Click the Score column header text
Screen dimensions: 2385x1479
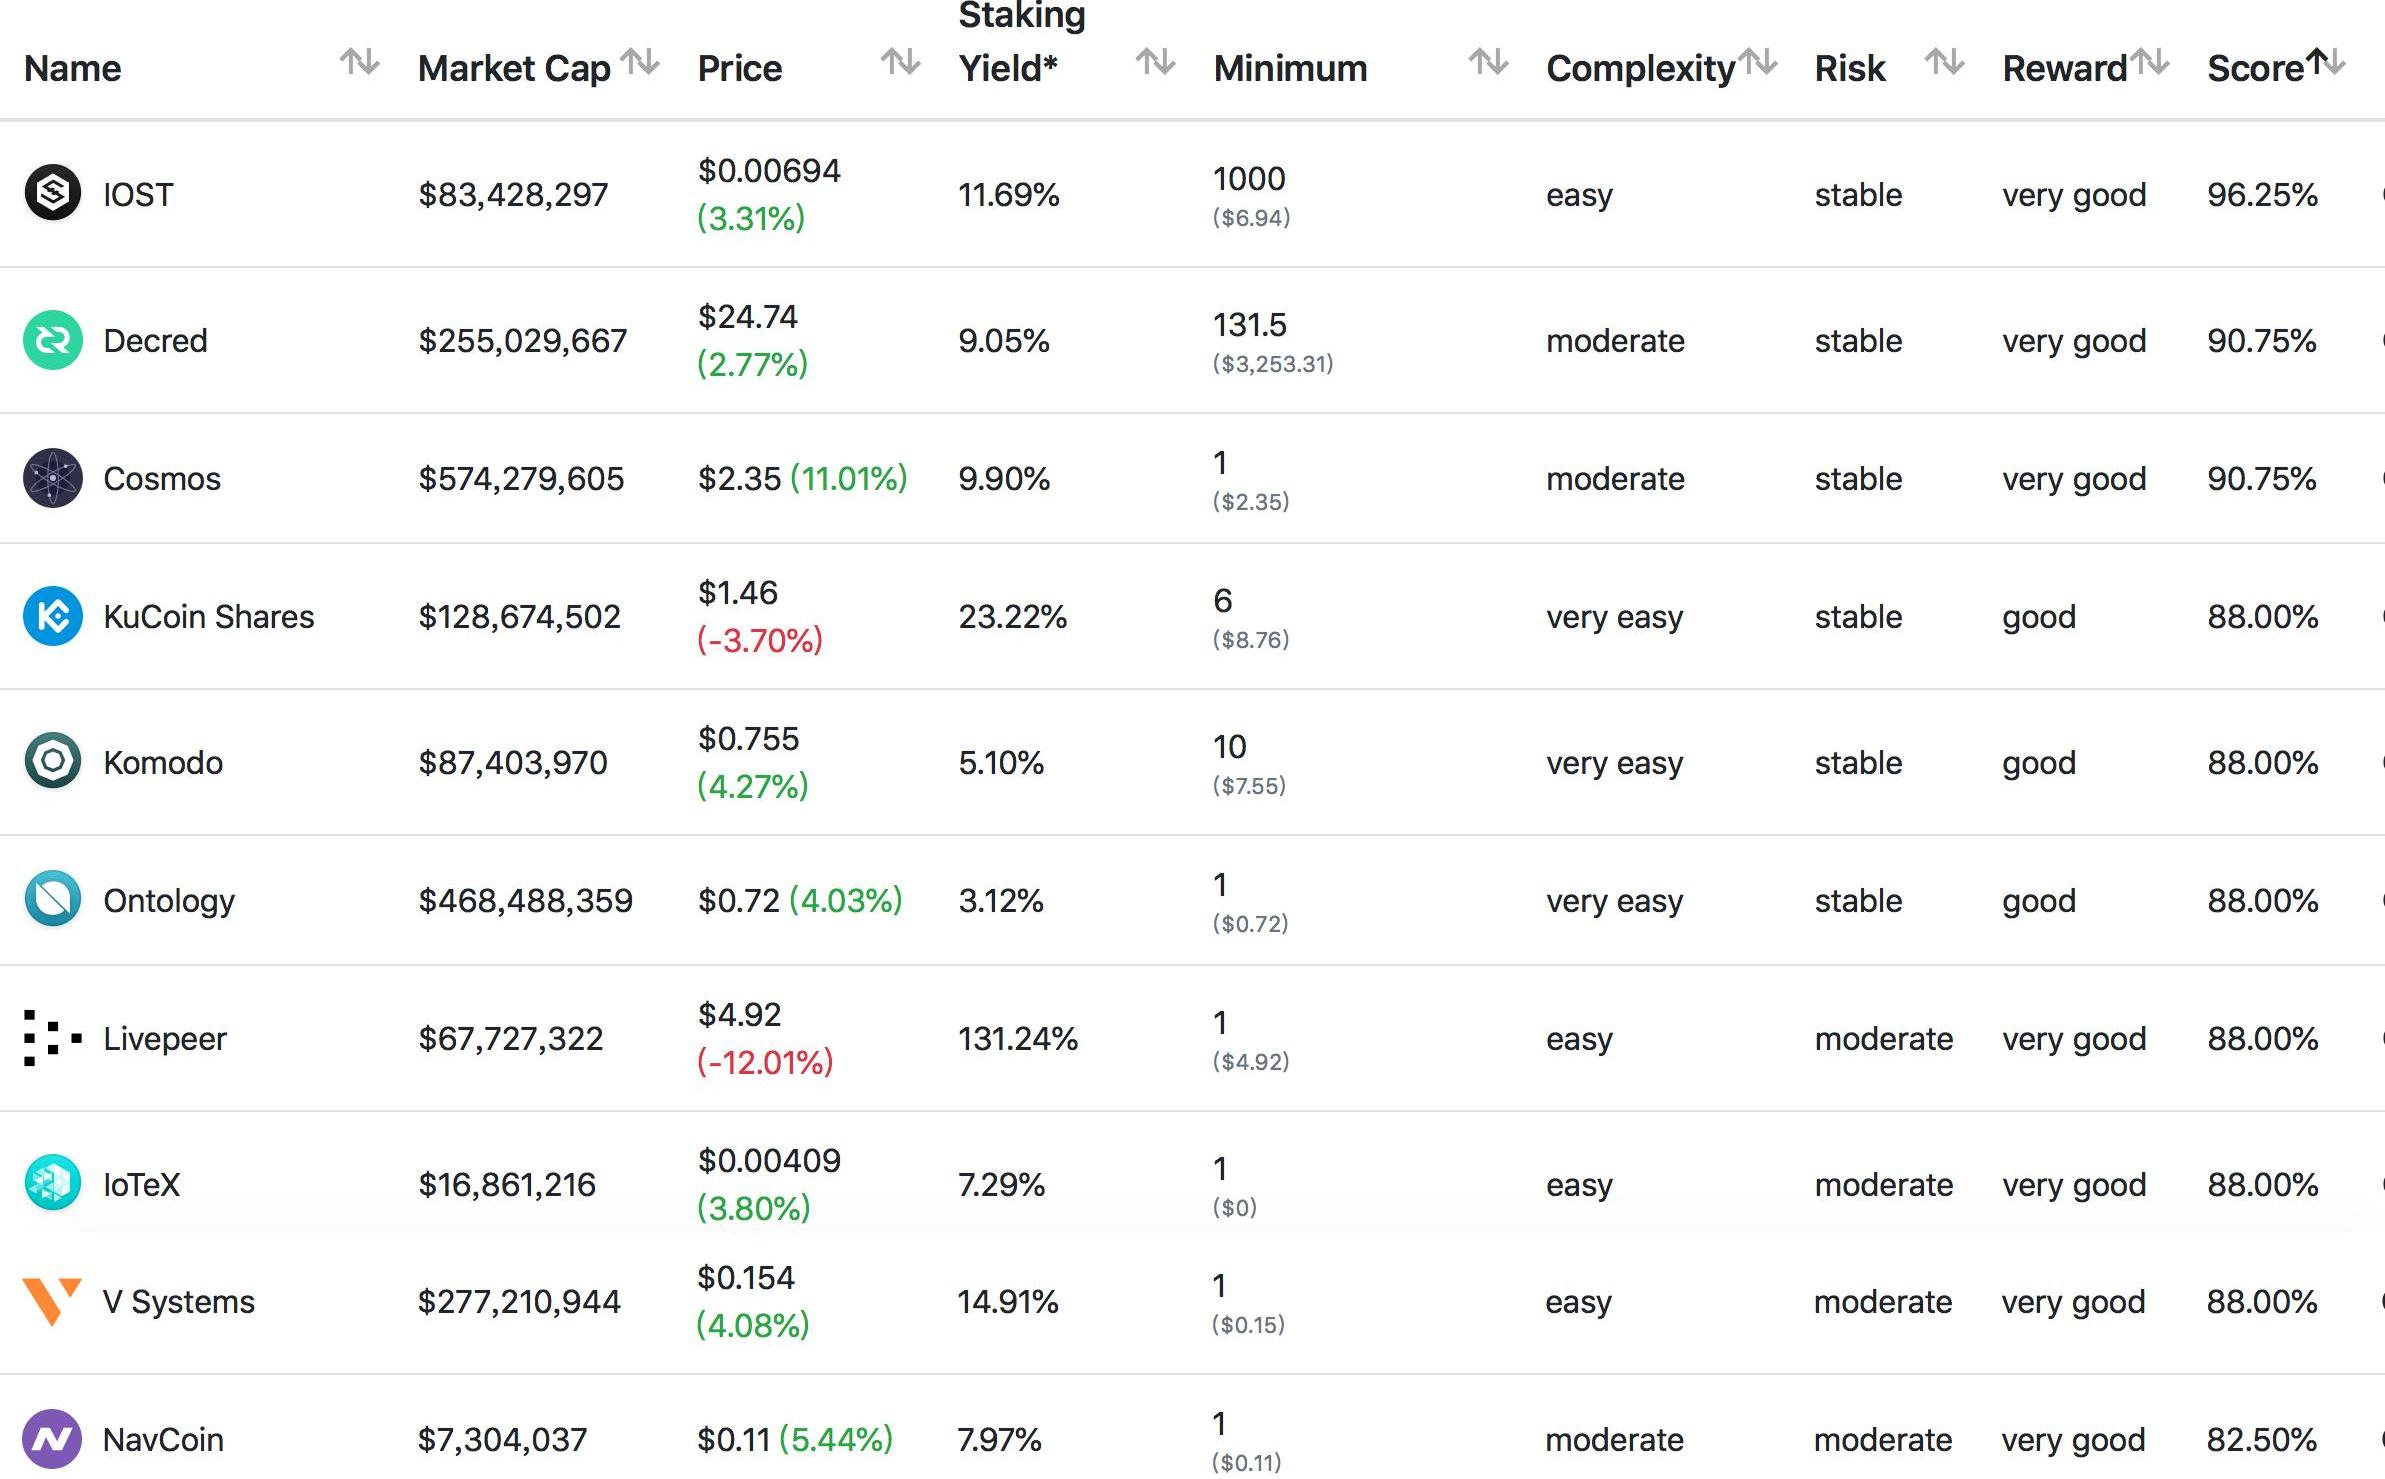[2256, 68]
